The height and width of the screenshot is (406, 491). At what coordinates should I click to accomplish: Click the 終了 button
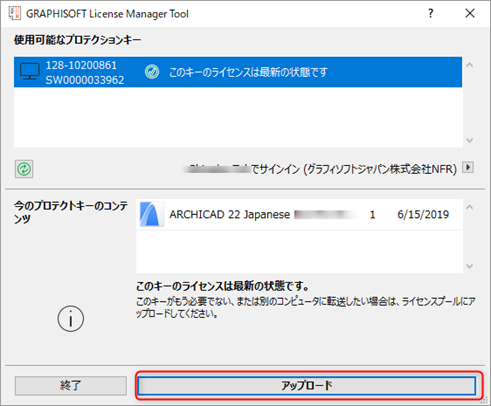pyautogui.click(x=71, y=386)
